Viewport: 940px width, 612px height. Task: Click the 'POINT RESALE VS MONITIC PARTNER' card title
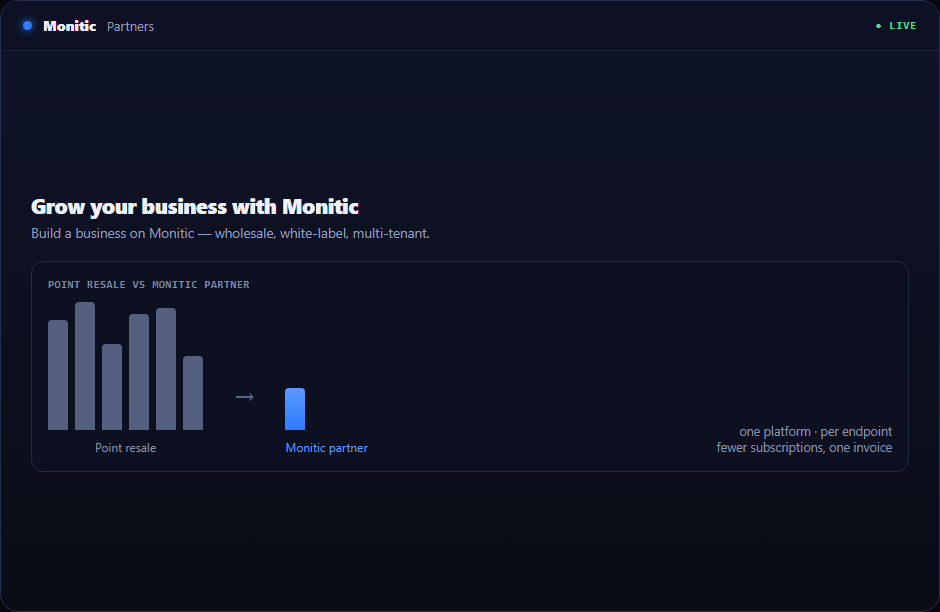(x=149, y=285)
